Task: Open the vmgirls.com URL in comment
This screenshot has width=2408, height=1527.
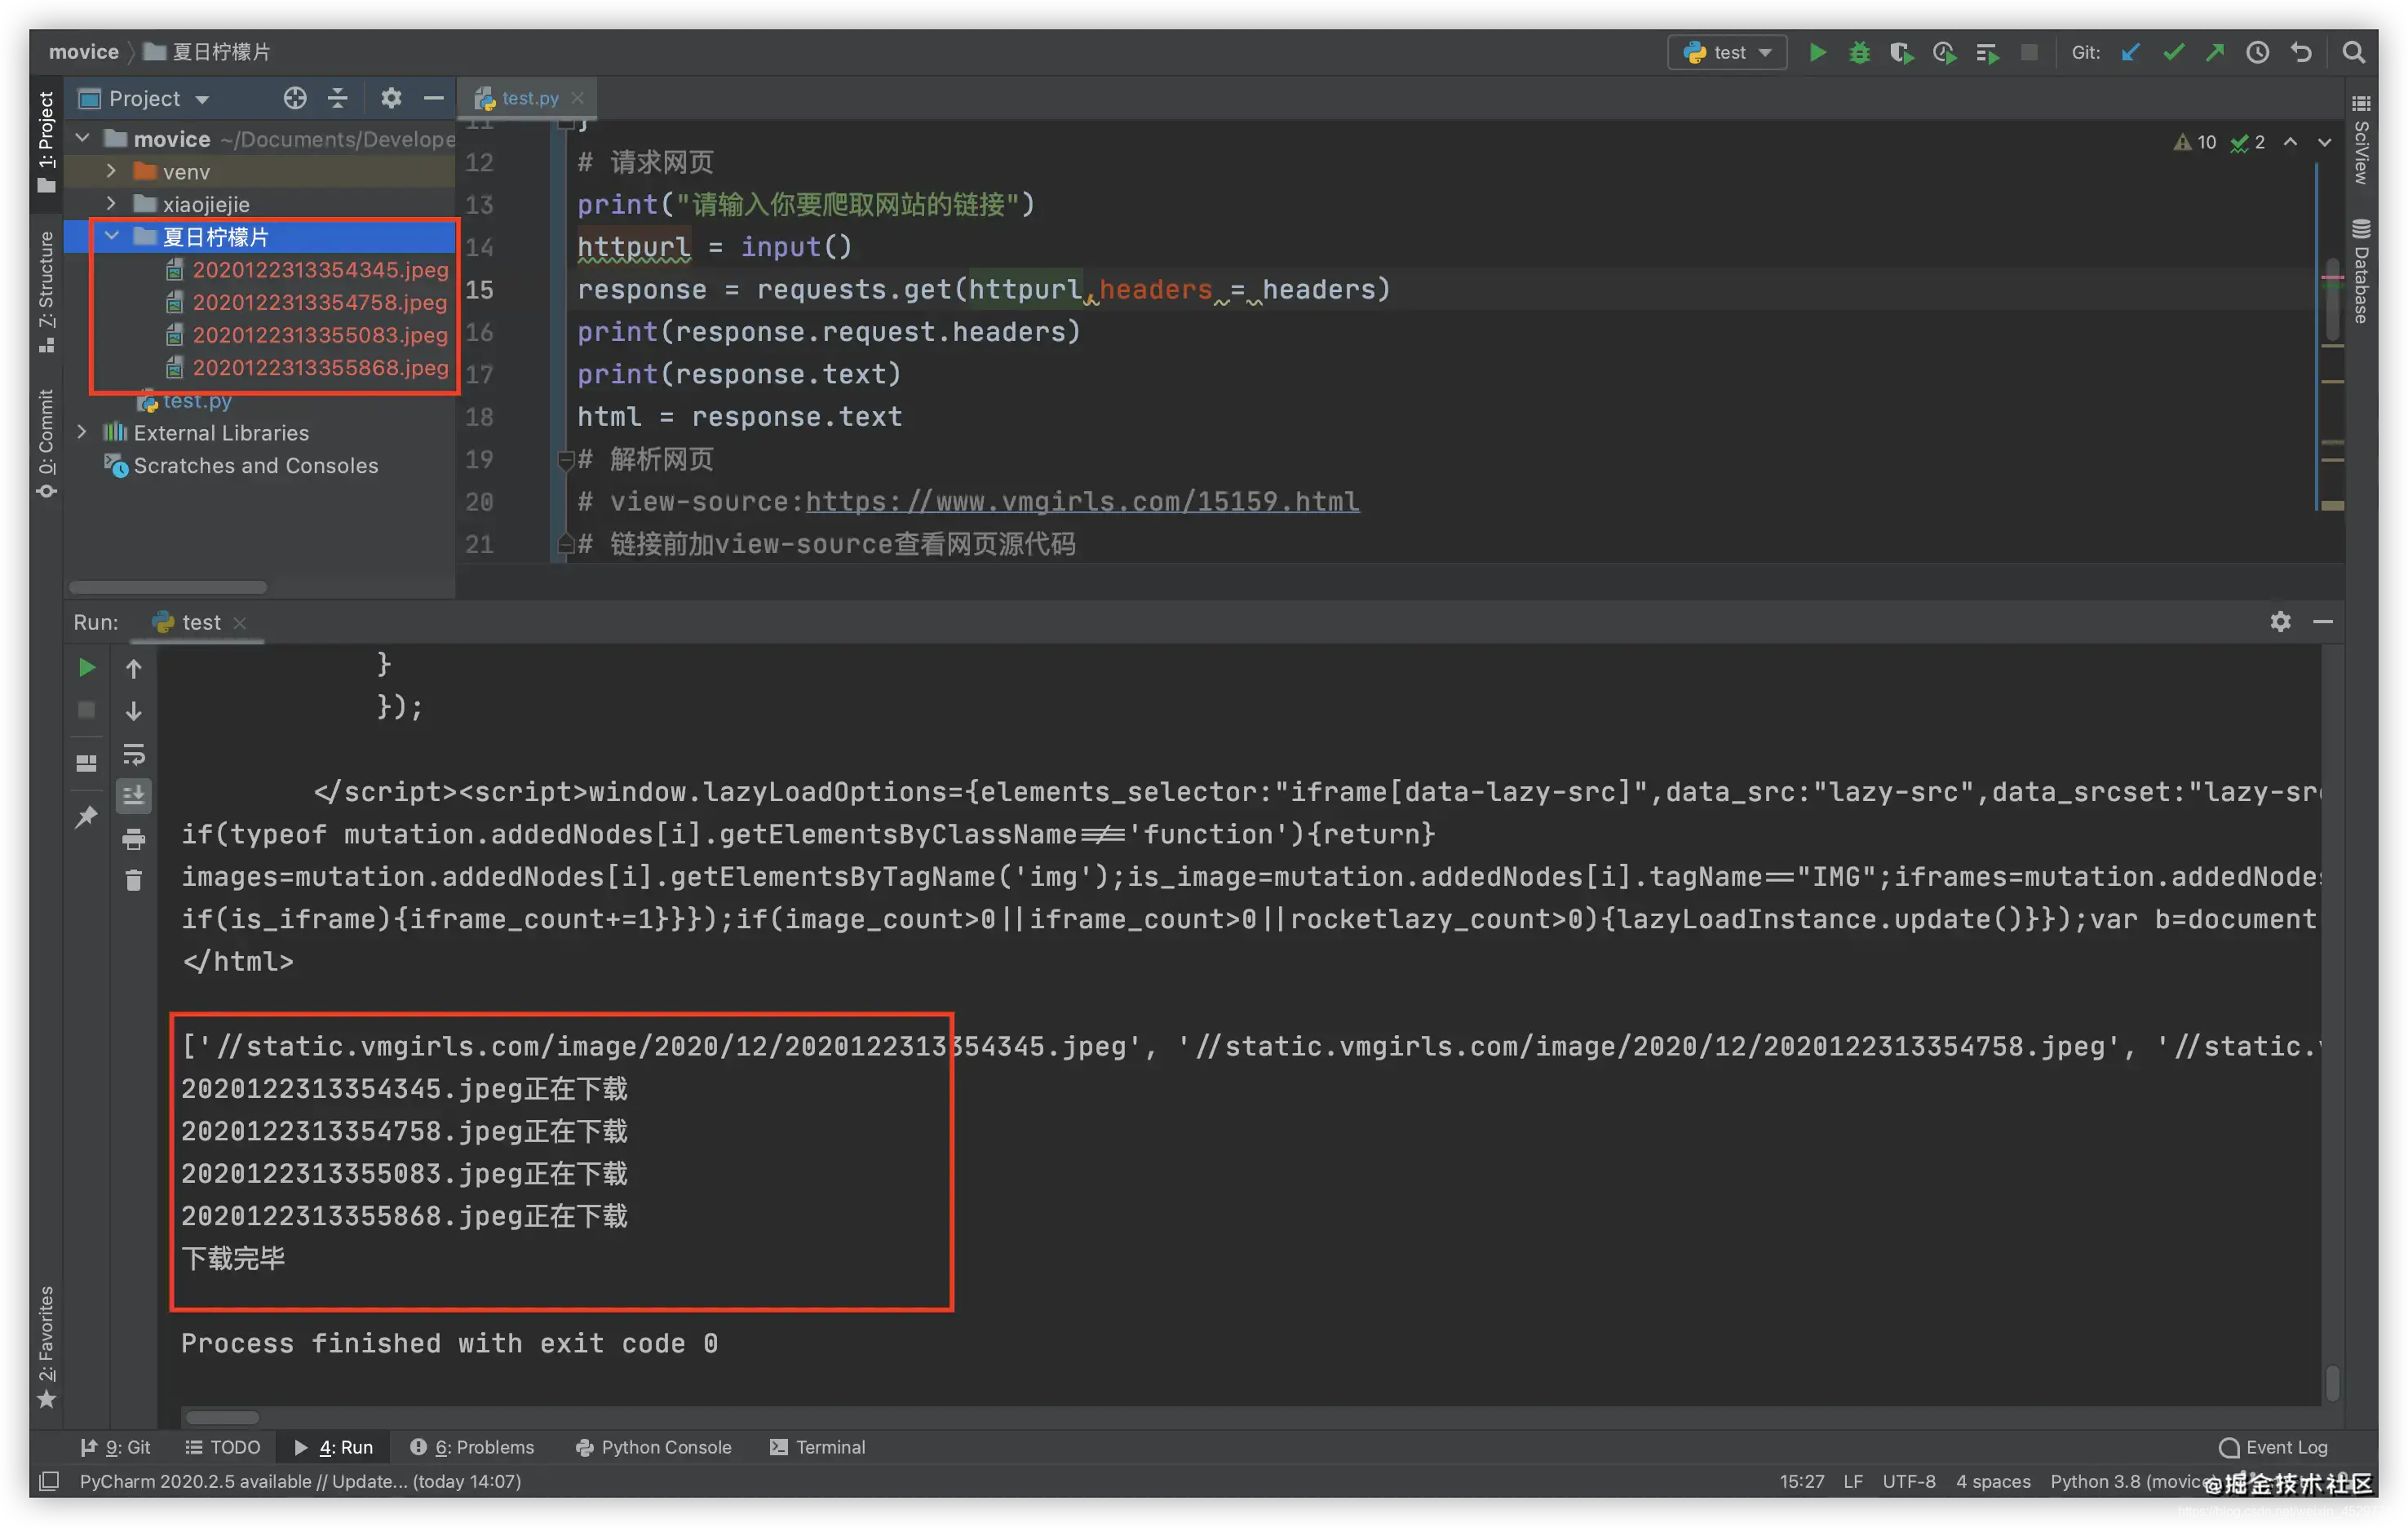Action: click(1083, 501)
